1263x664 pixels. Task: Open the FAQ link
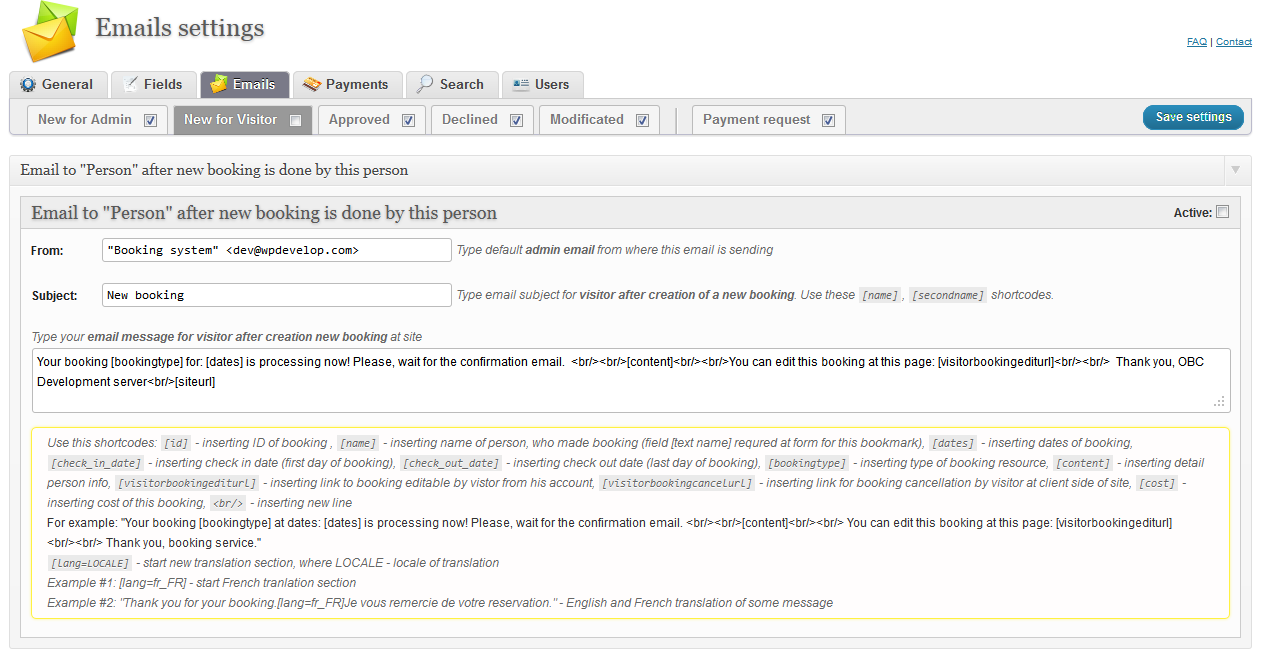pos(1197,42)
